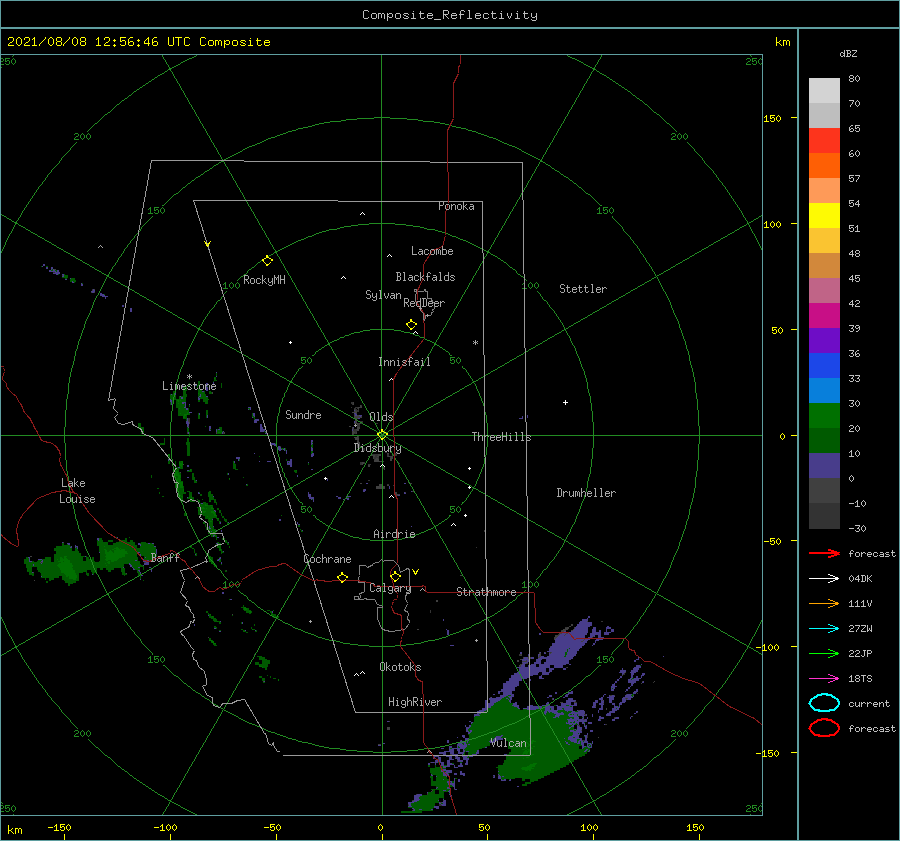Click the Strathmore label
Viewport: 900px width, 841px height.
(x=486, y=592)
